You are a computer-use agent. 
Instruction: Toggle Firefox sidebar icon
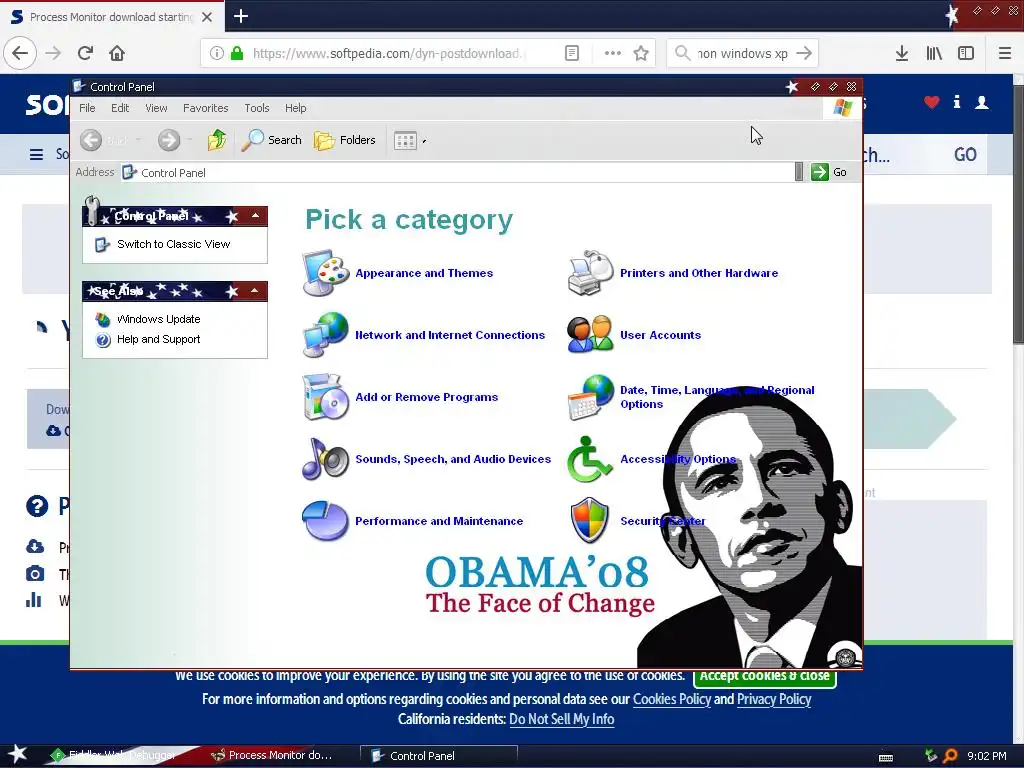[x=966, y=53]
